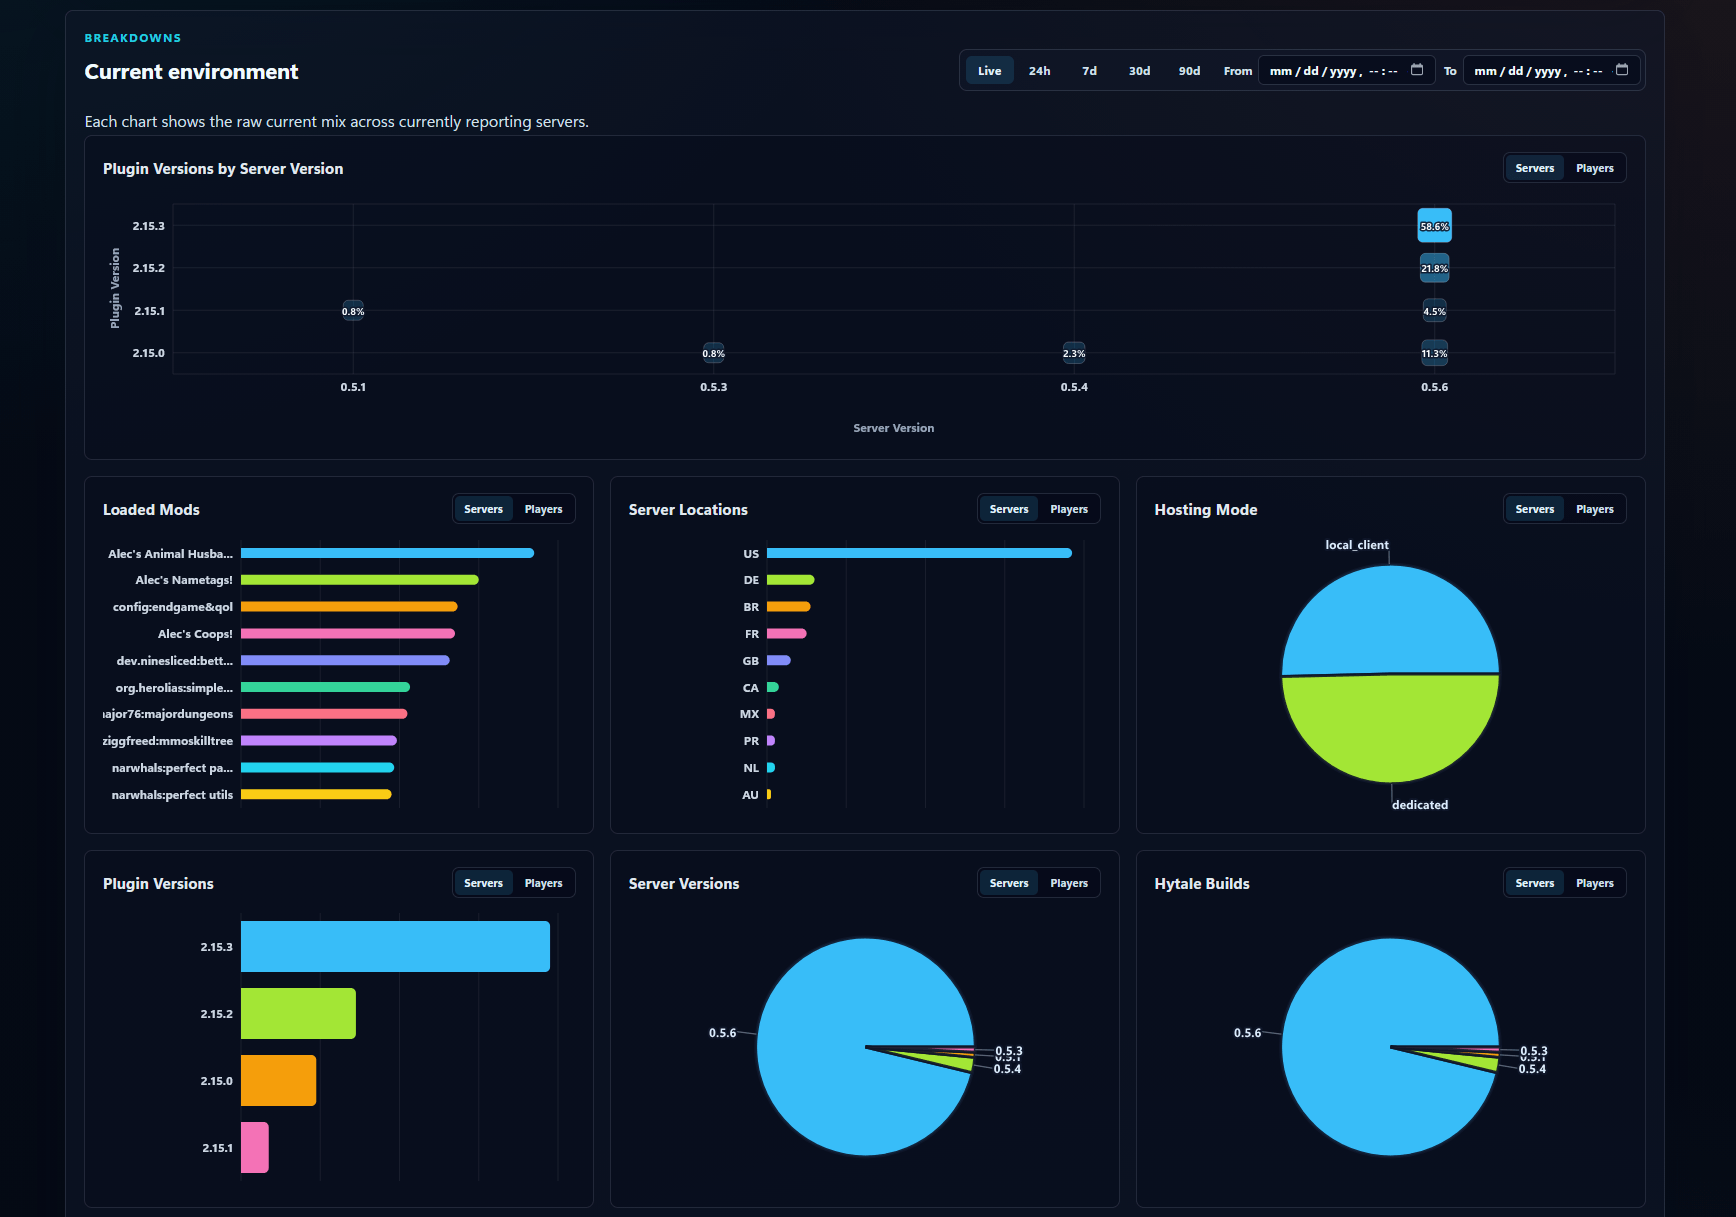Click the 4.5% heatmap cell
Screen dimensions: 1736x1217
(1434, 311)
